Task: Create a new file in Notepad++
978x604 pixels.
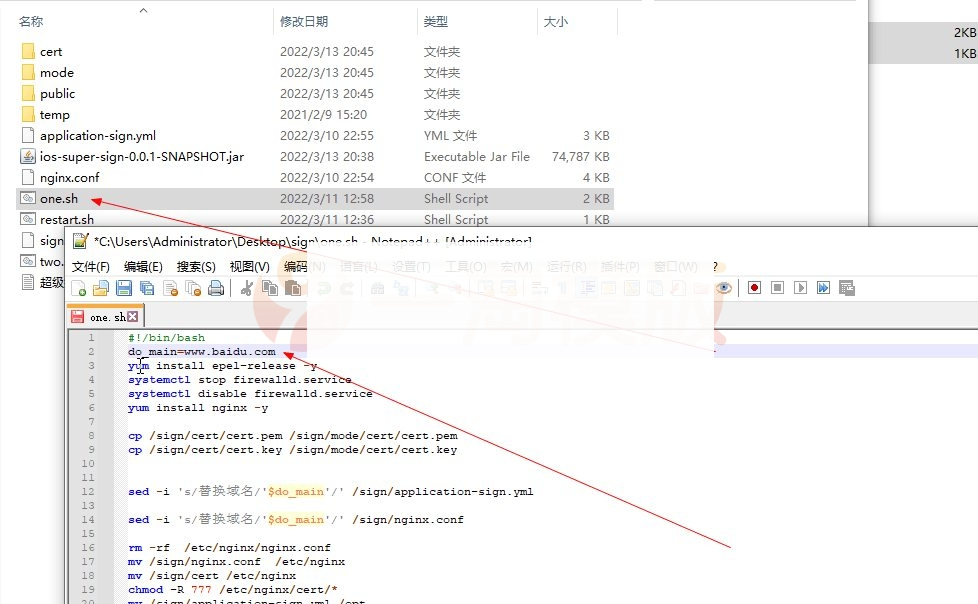Action: point(81,288)
